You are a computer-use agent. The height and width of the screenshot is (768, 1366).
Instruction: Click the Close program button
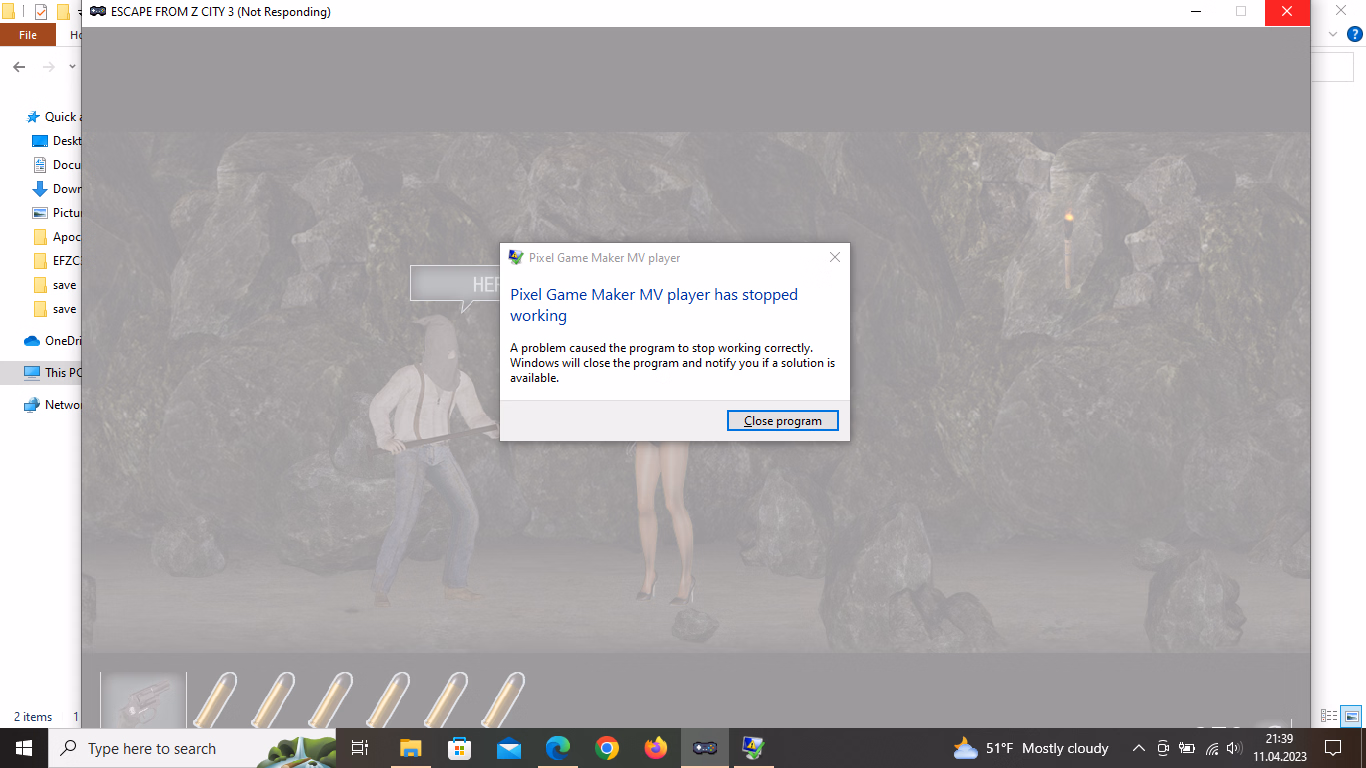[782, 421]
